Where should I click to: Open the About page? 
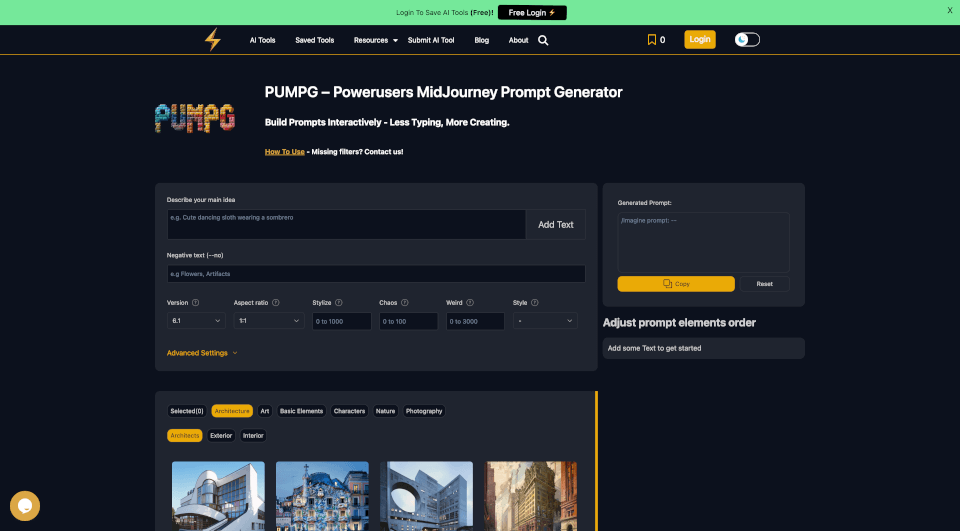519,40
